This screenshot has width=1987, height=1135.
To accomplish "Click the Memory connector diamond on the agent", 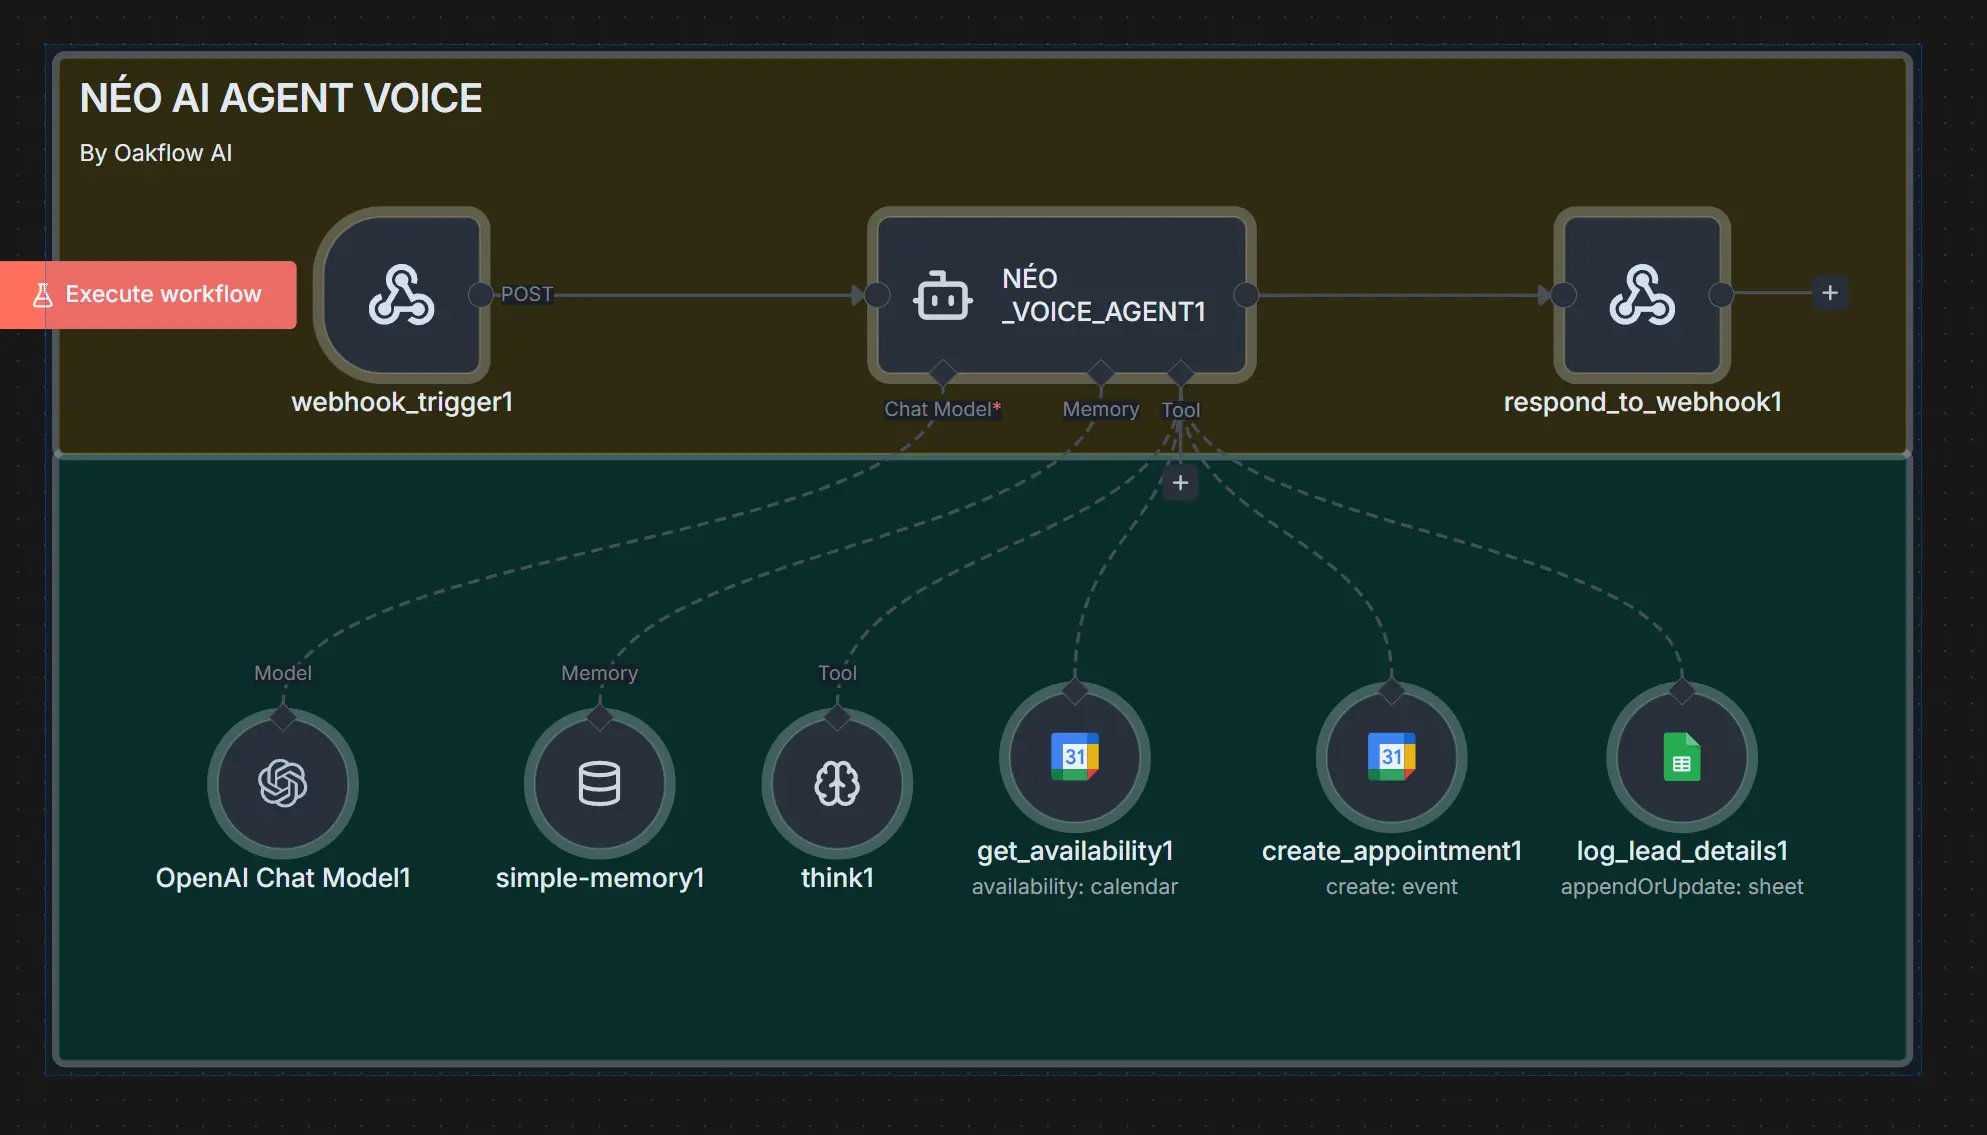I will pos(1100,371).
